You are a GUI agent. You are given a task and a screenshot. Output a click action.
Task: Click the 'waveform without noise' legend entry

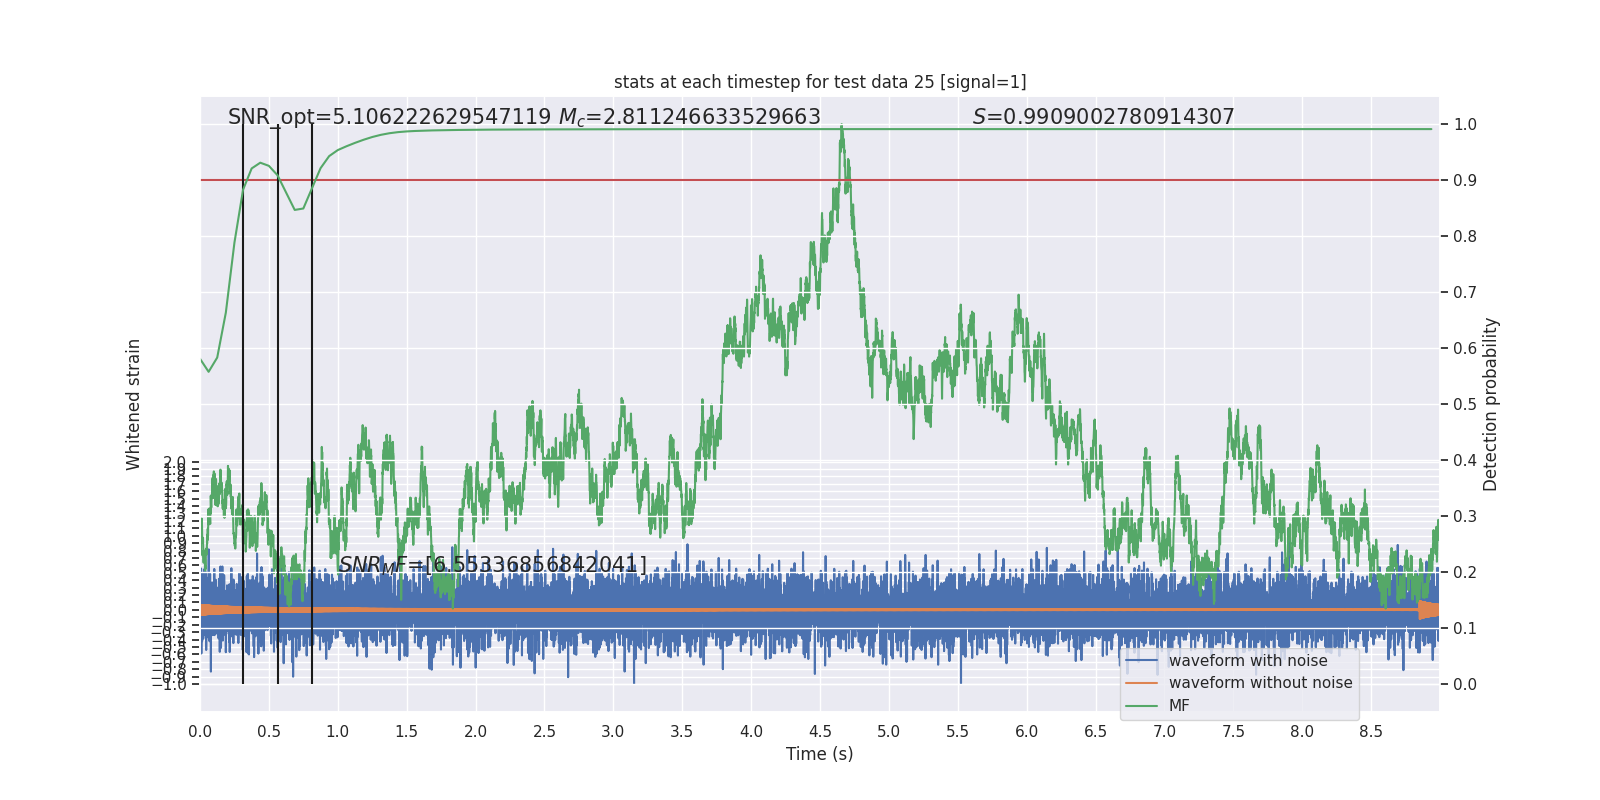pyautogui.click(x=1260, y=683)
